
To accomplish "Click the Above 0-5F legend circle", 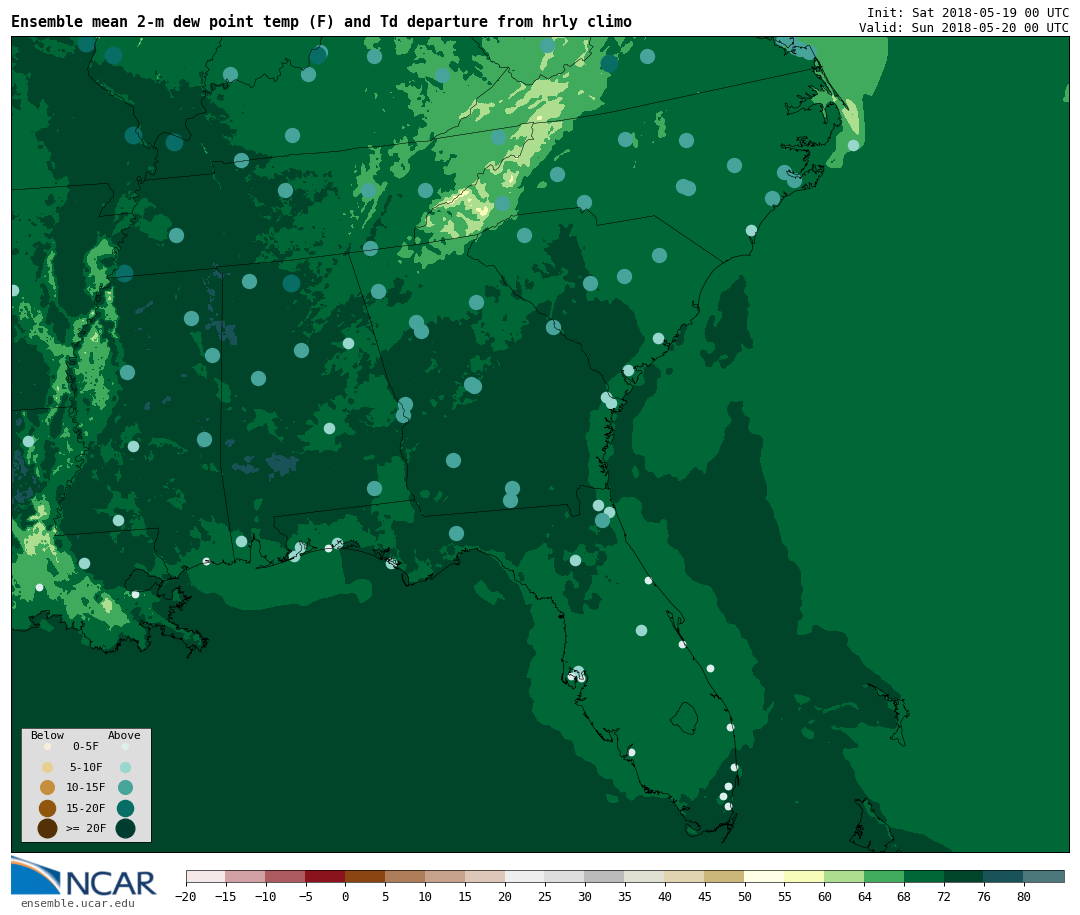I will [x=125, y=746].
